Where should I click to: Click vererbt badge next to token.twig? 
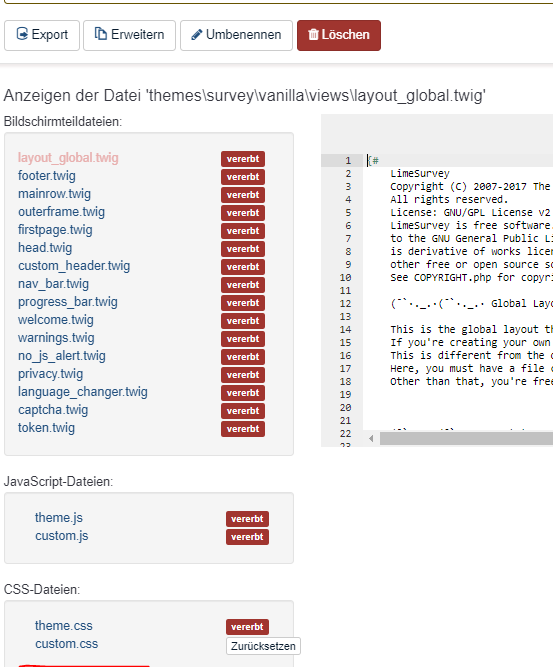click(x=243, y=429)
